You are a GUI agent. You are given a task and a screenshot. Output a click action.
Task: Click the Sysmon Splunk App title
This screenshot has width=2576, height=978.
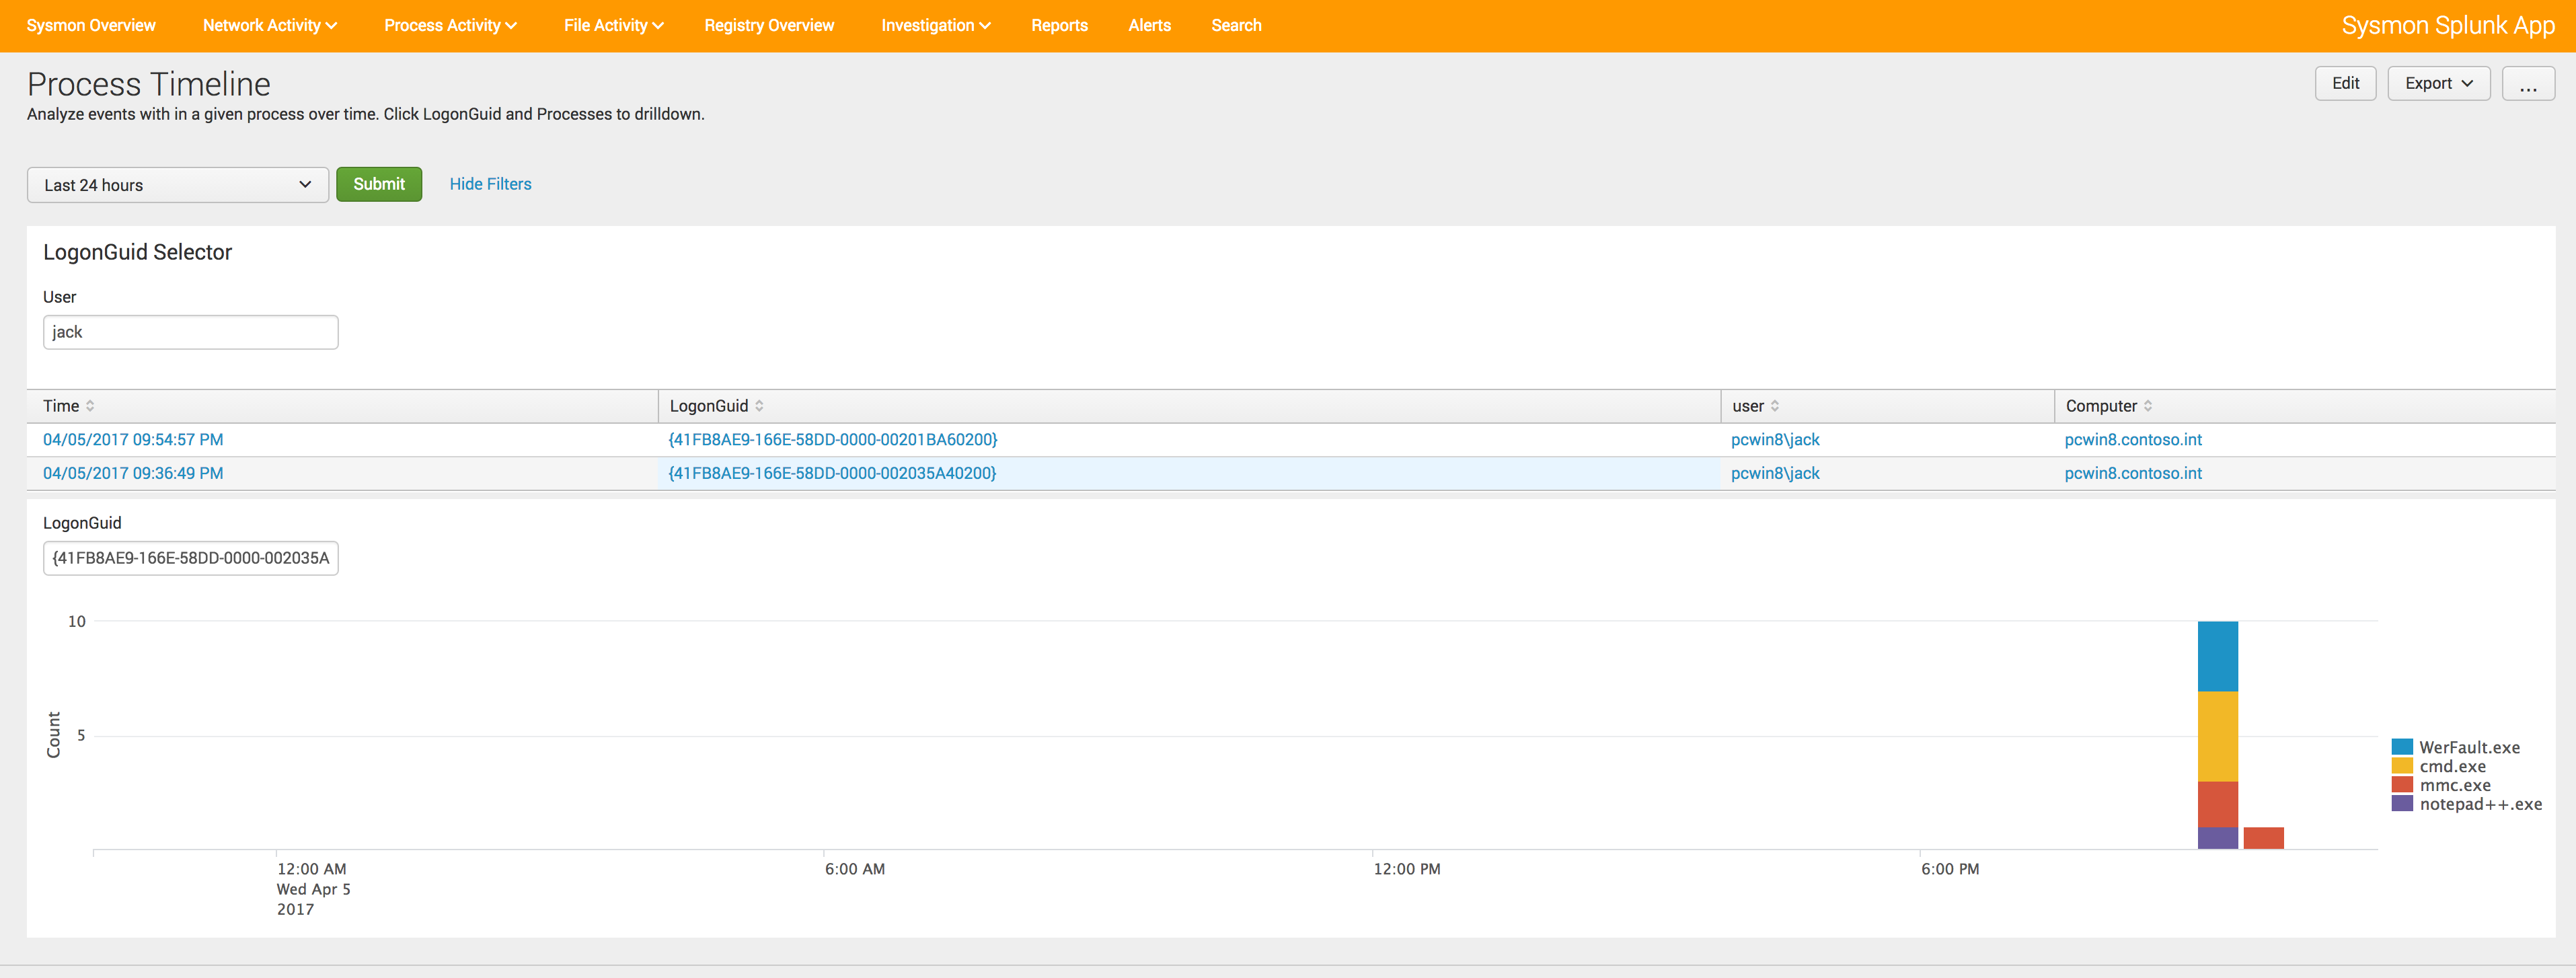(2447, 26)
